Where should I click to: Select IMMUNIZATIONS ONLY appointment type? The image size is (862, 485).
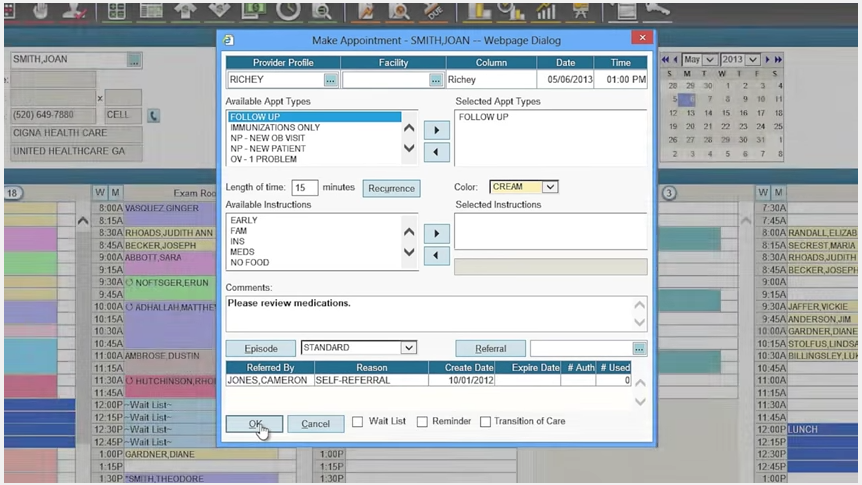tap(275, 128)
